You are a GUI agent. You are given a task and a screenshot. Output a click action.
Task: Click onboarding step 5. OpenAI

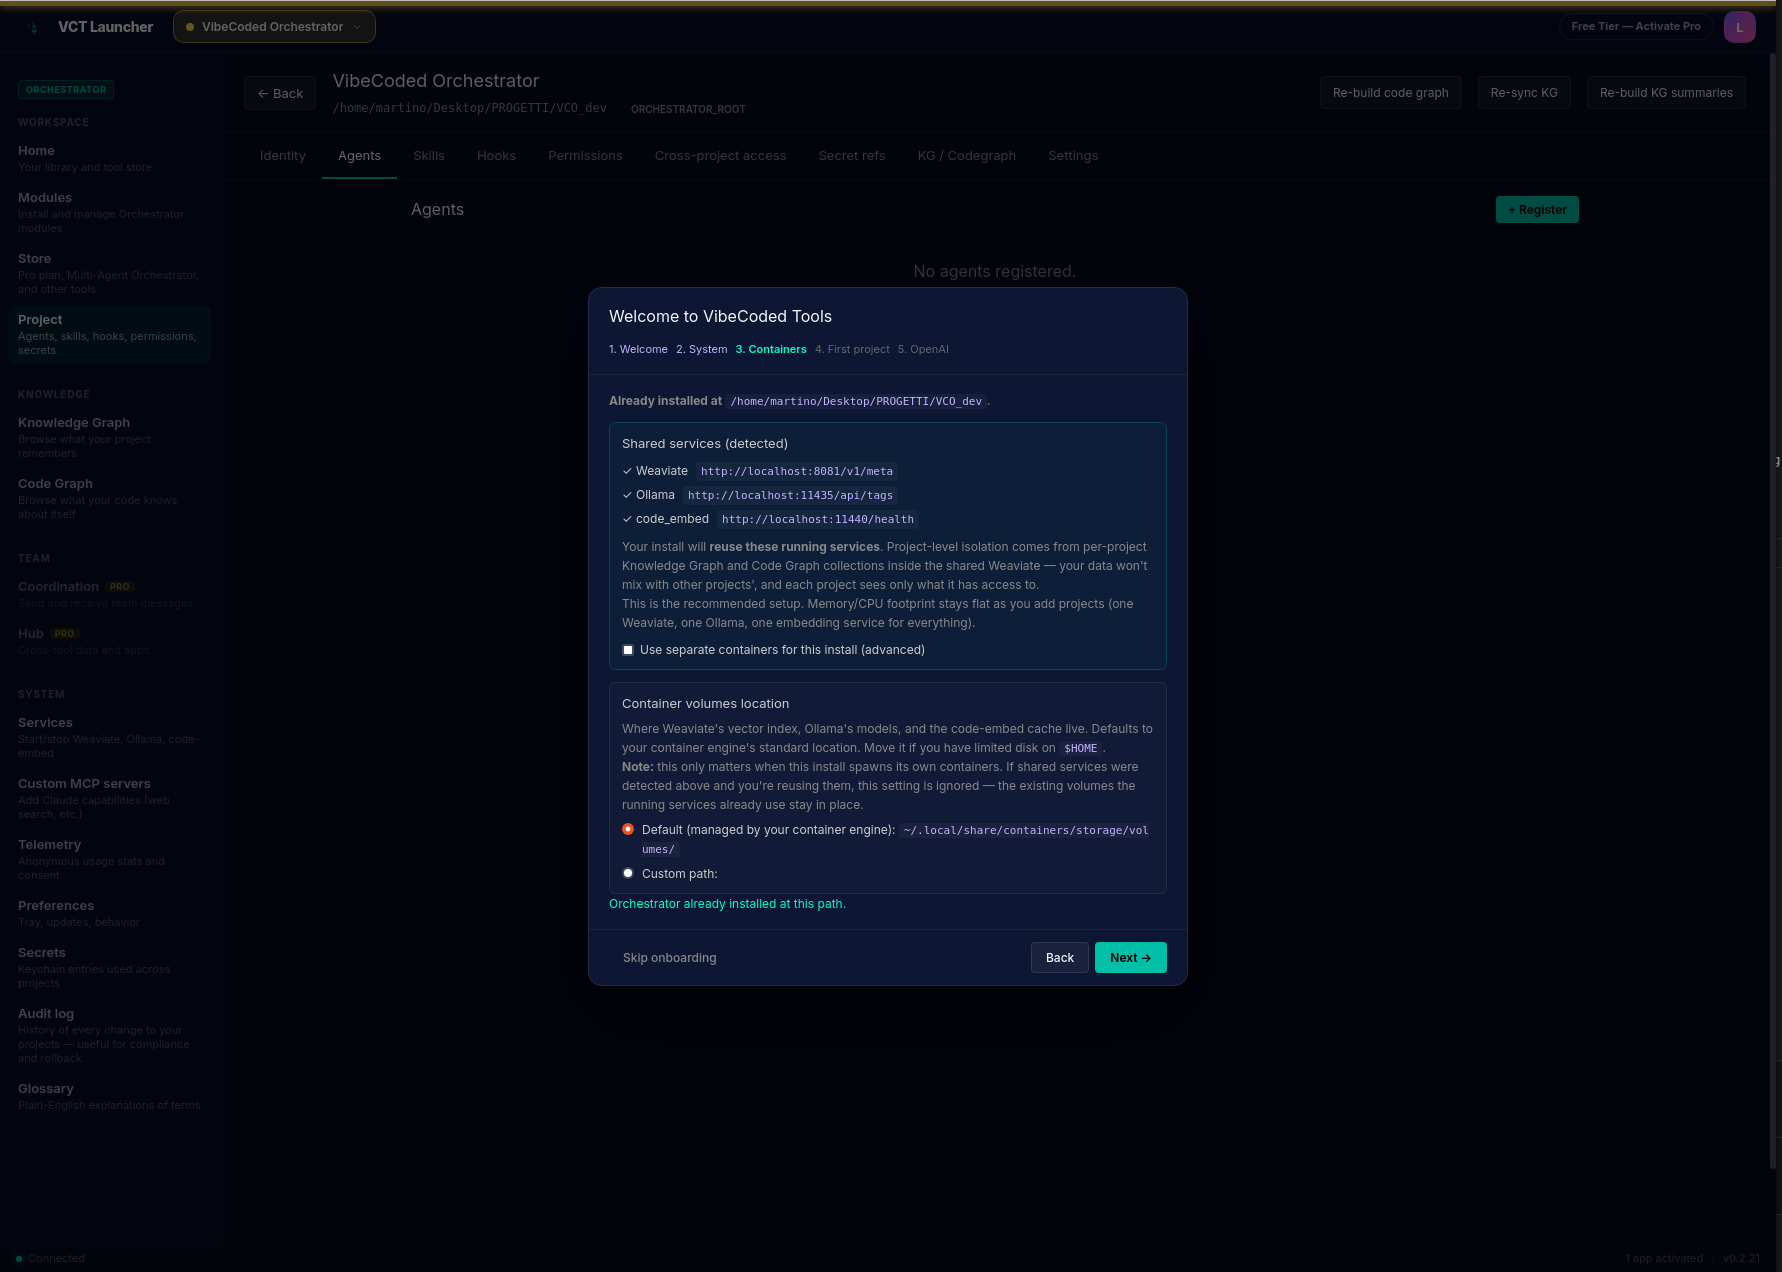(x=923, y=349)
